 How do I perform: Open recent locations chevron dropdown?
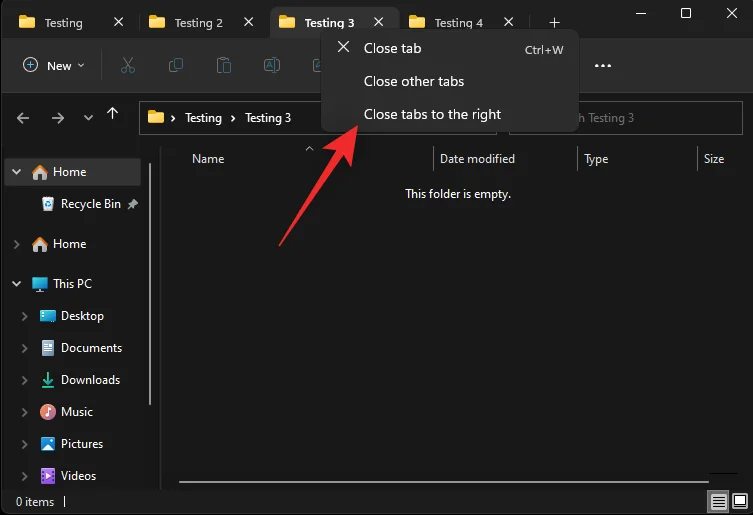tap(86, 117)
